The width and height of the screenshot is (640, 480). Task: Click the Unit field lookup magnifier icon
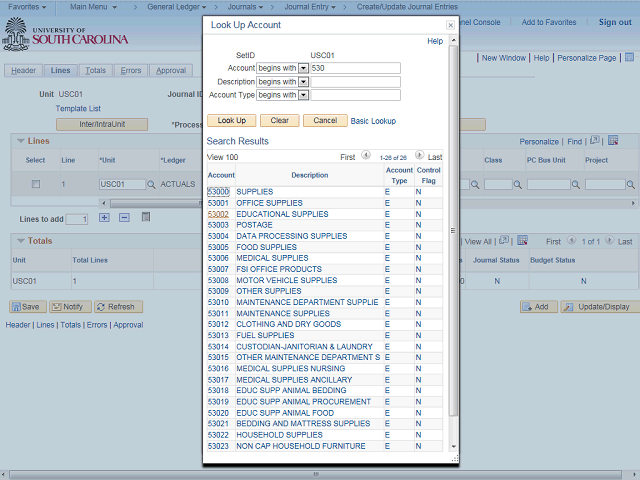click(x=152, y=185)
